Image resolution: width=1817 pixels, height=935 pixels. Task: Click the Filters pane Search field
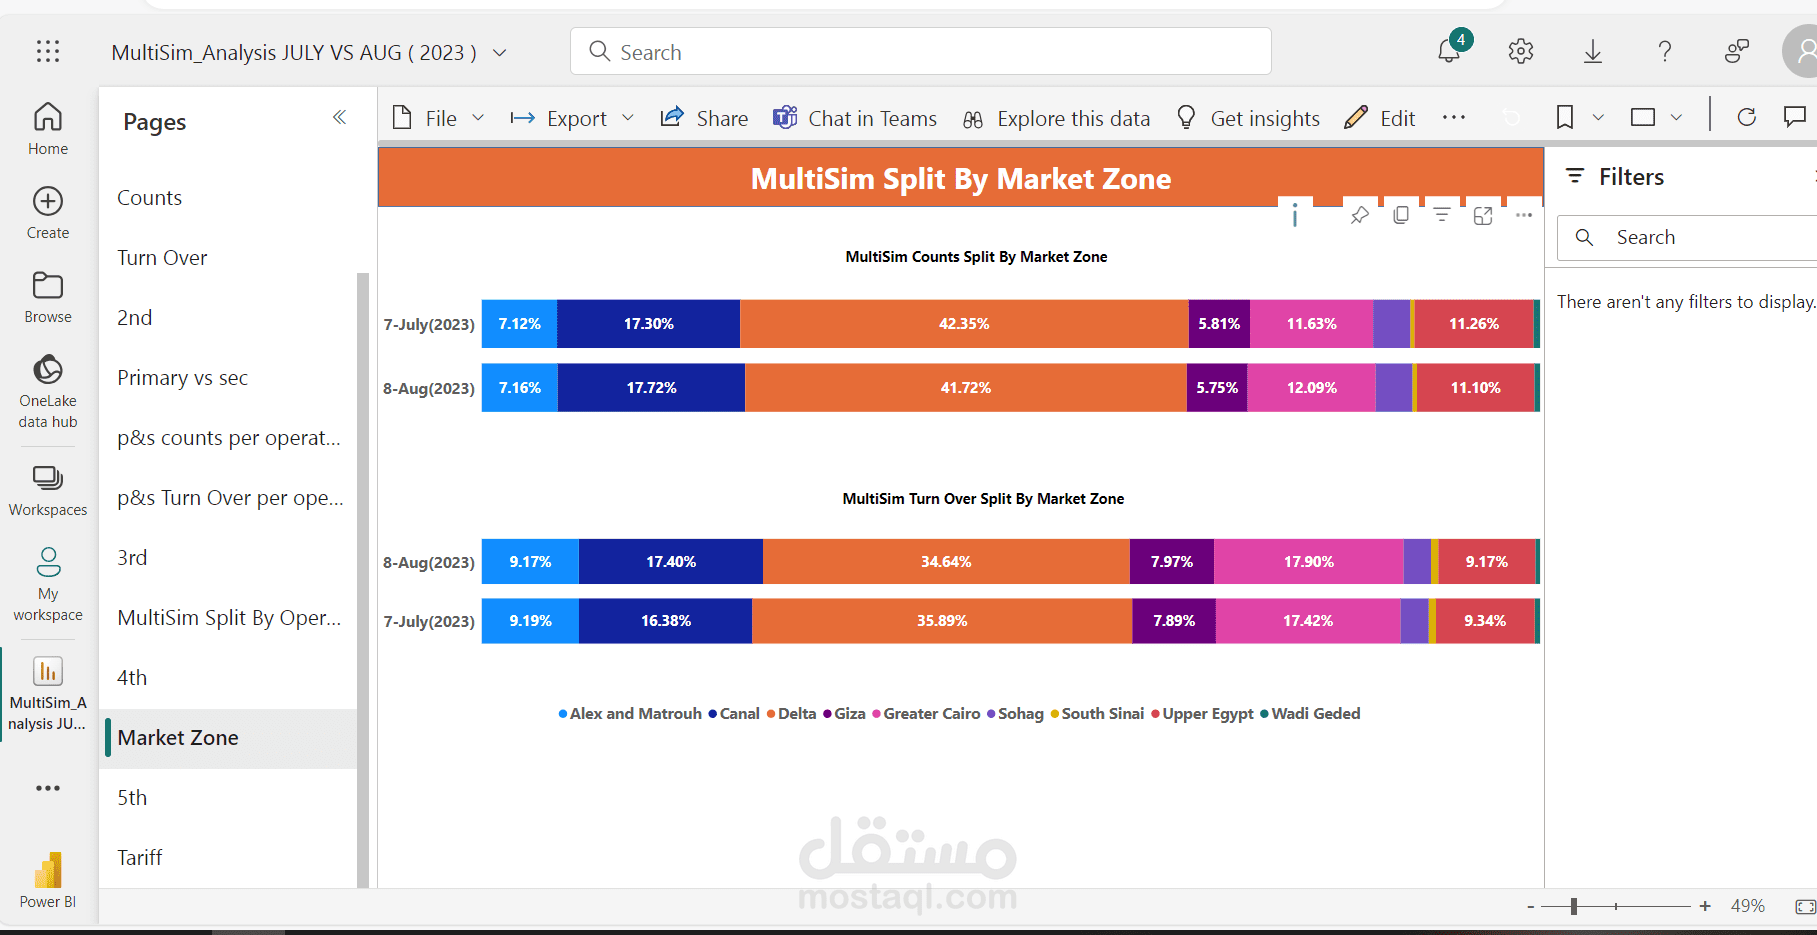pyautogui.click(x=1687, y=237)
